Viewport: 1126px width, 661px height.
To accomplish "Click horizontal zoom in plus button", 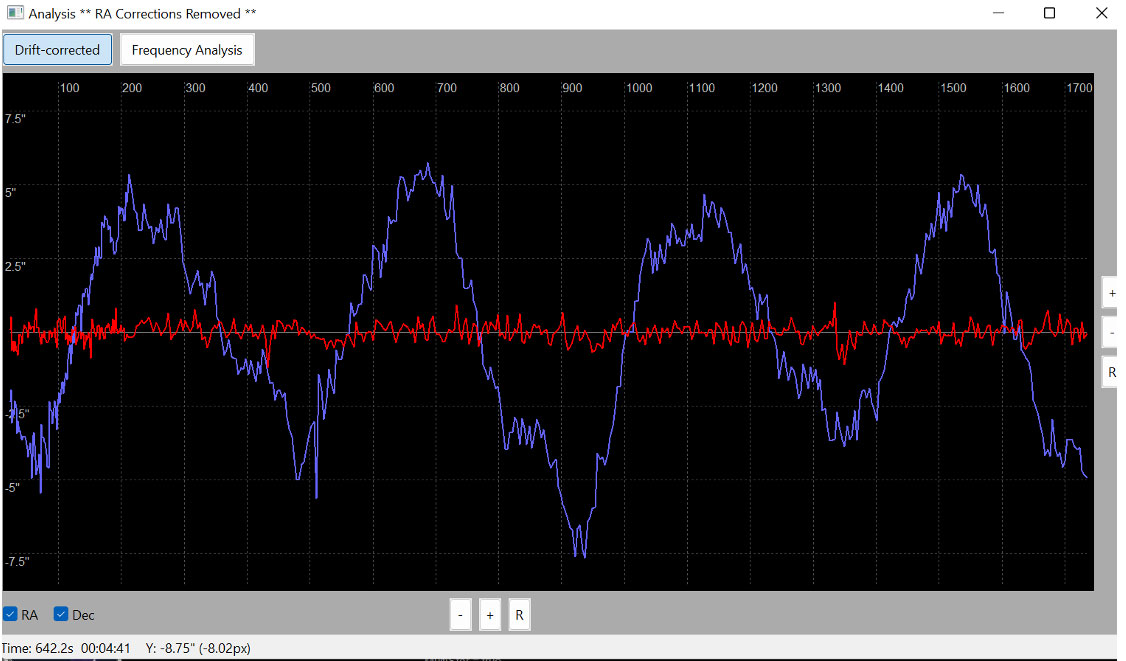I will 490,615.
